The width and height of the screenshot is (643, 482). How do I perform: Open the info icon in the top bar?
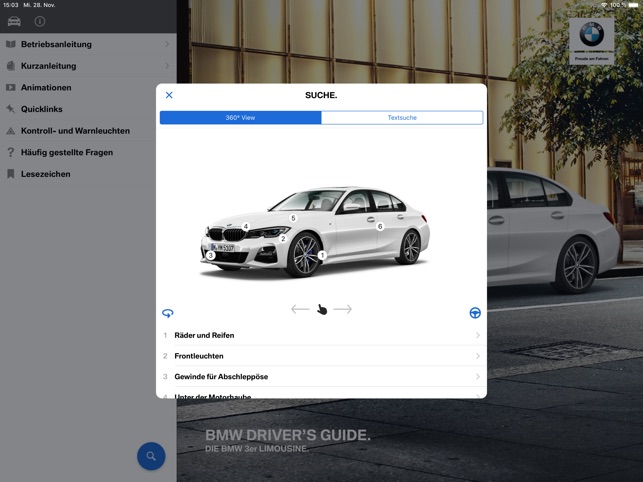[x=40, y=21]
